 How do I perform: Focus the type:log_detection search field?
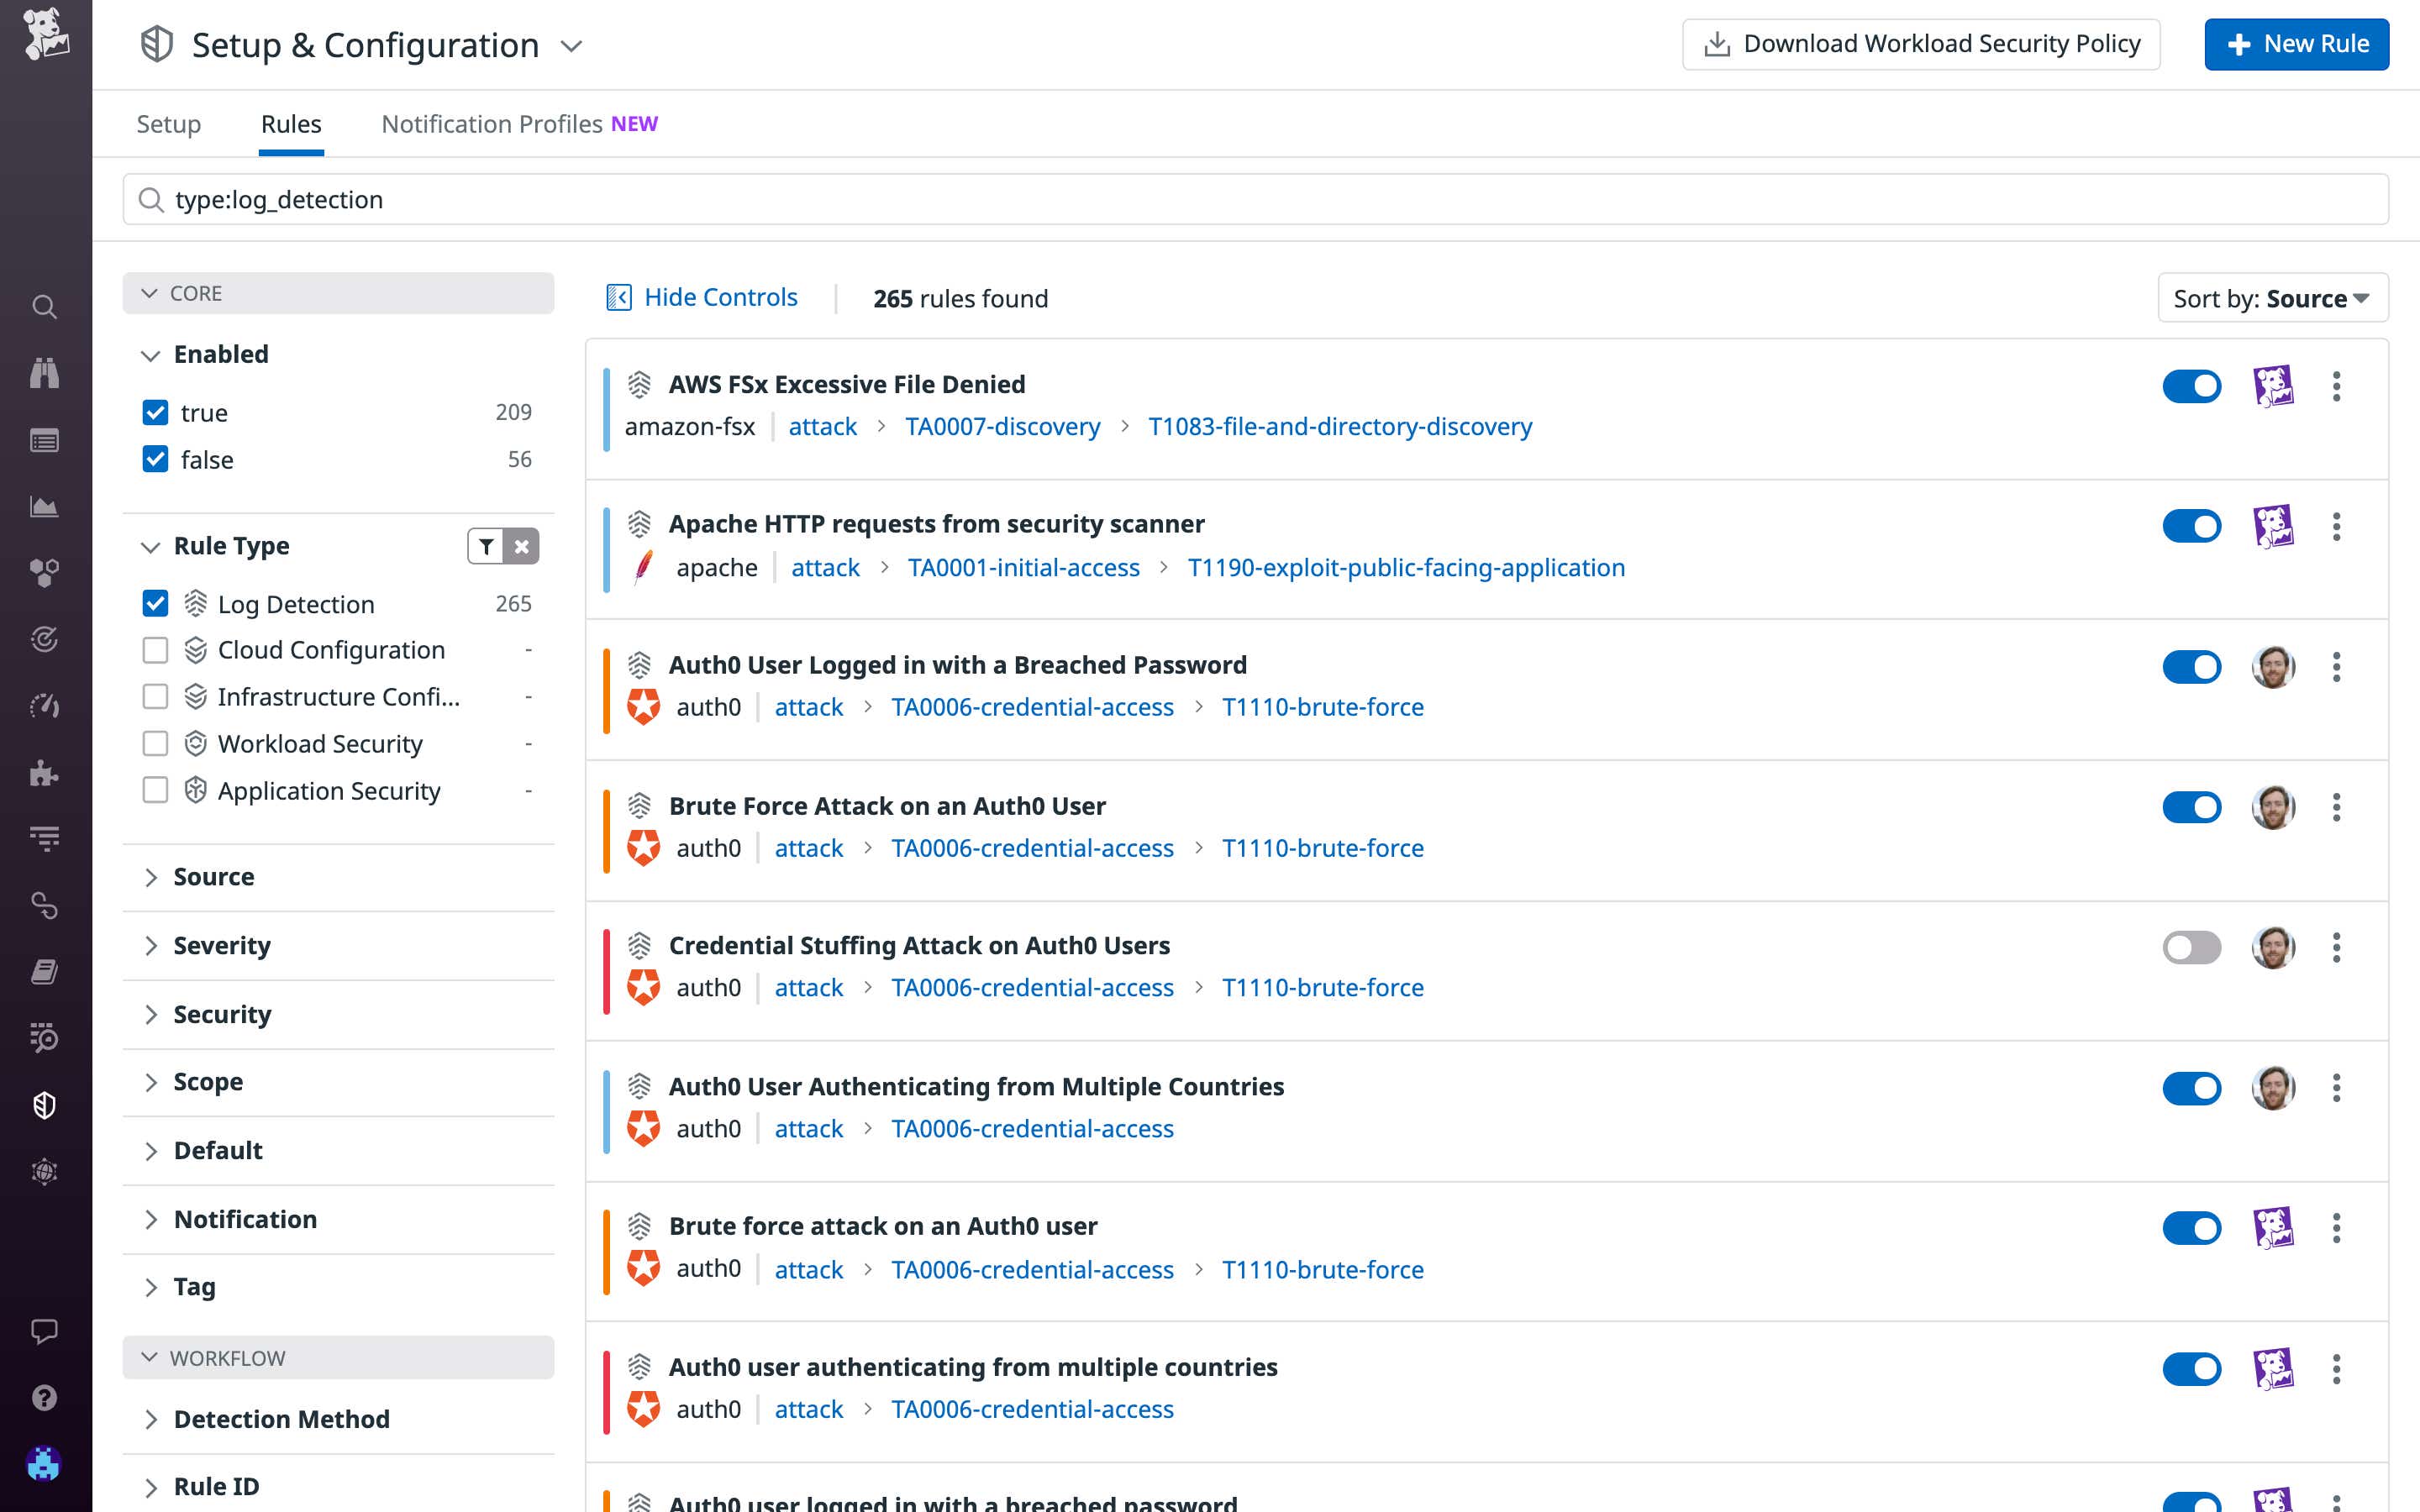pos(1256,200)
